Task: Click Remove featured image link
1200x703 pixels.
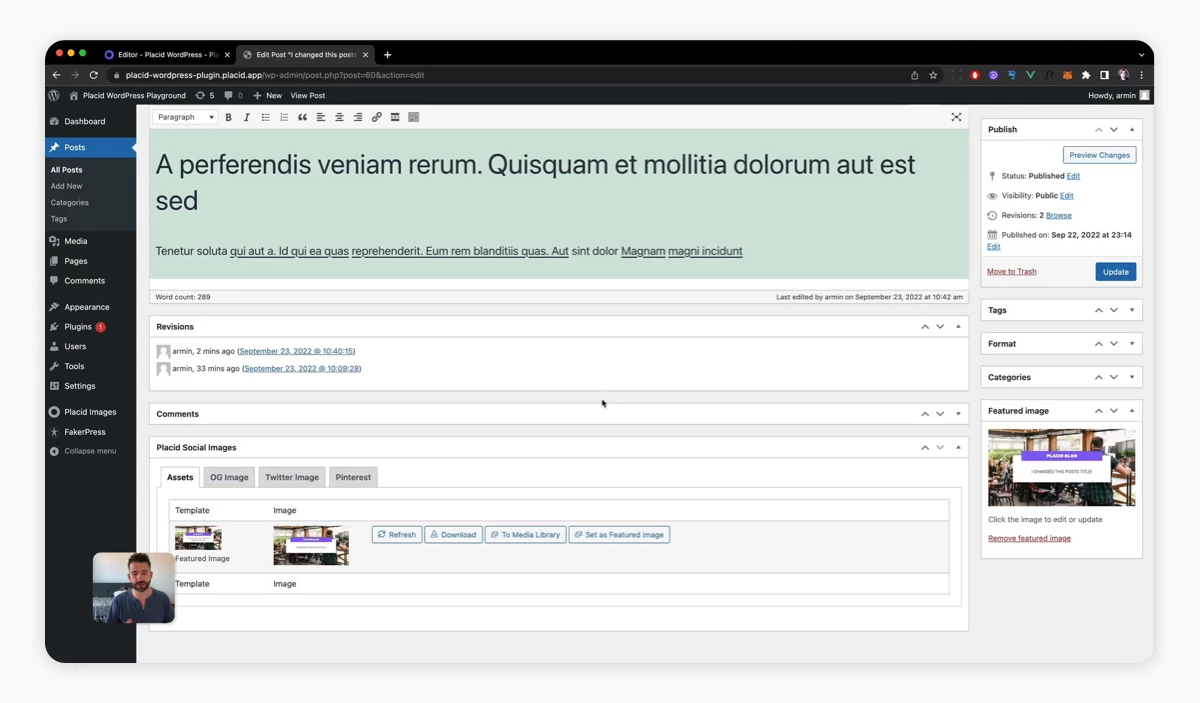Action: (x=1029, y=539)
